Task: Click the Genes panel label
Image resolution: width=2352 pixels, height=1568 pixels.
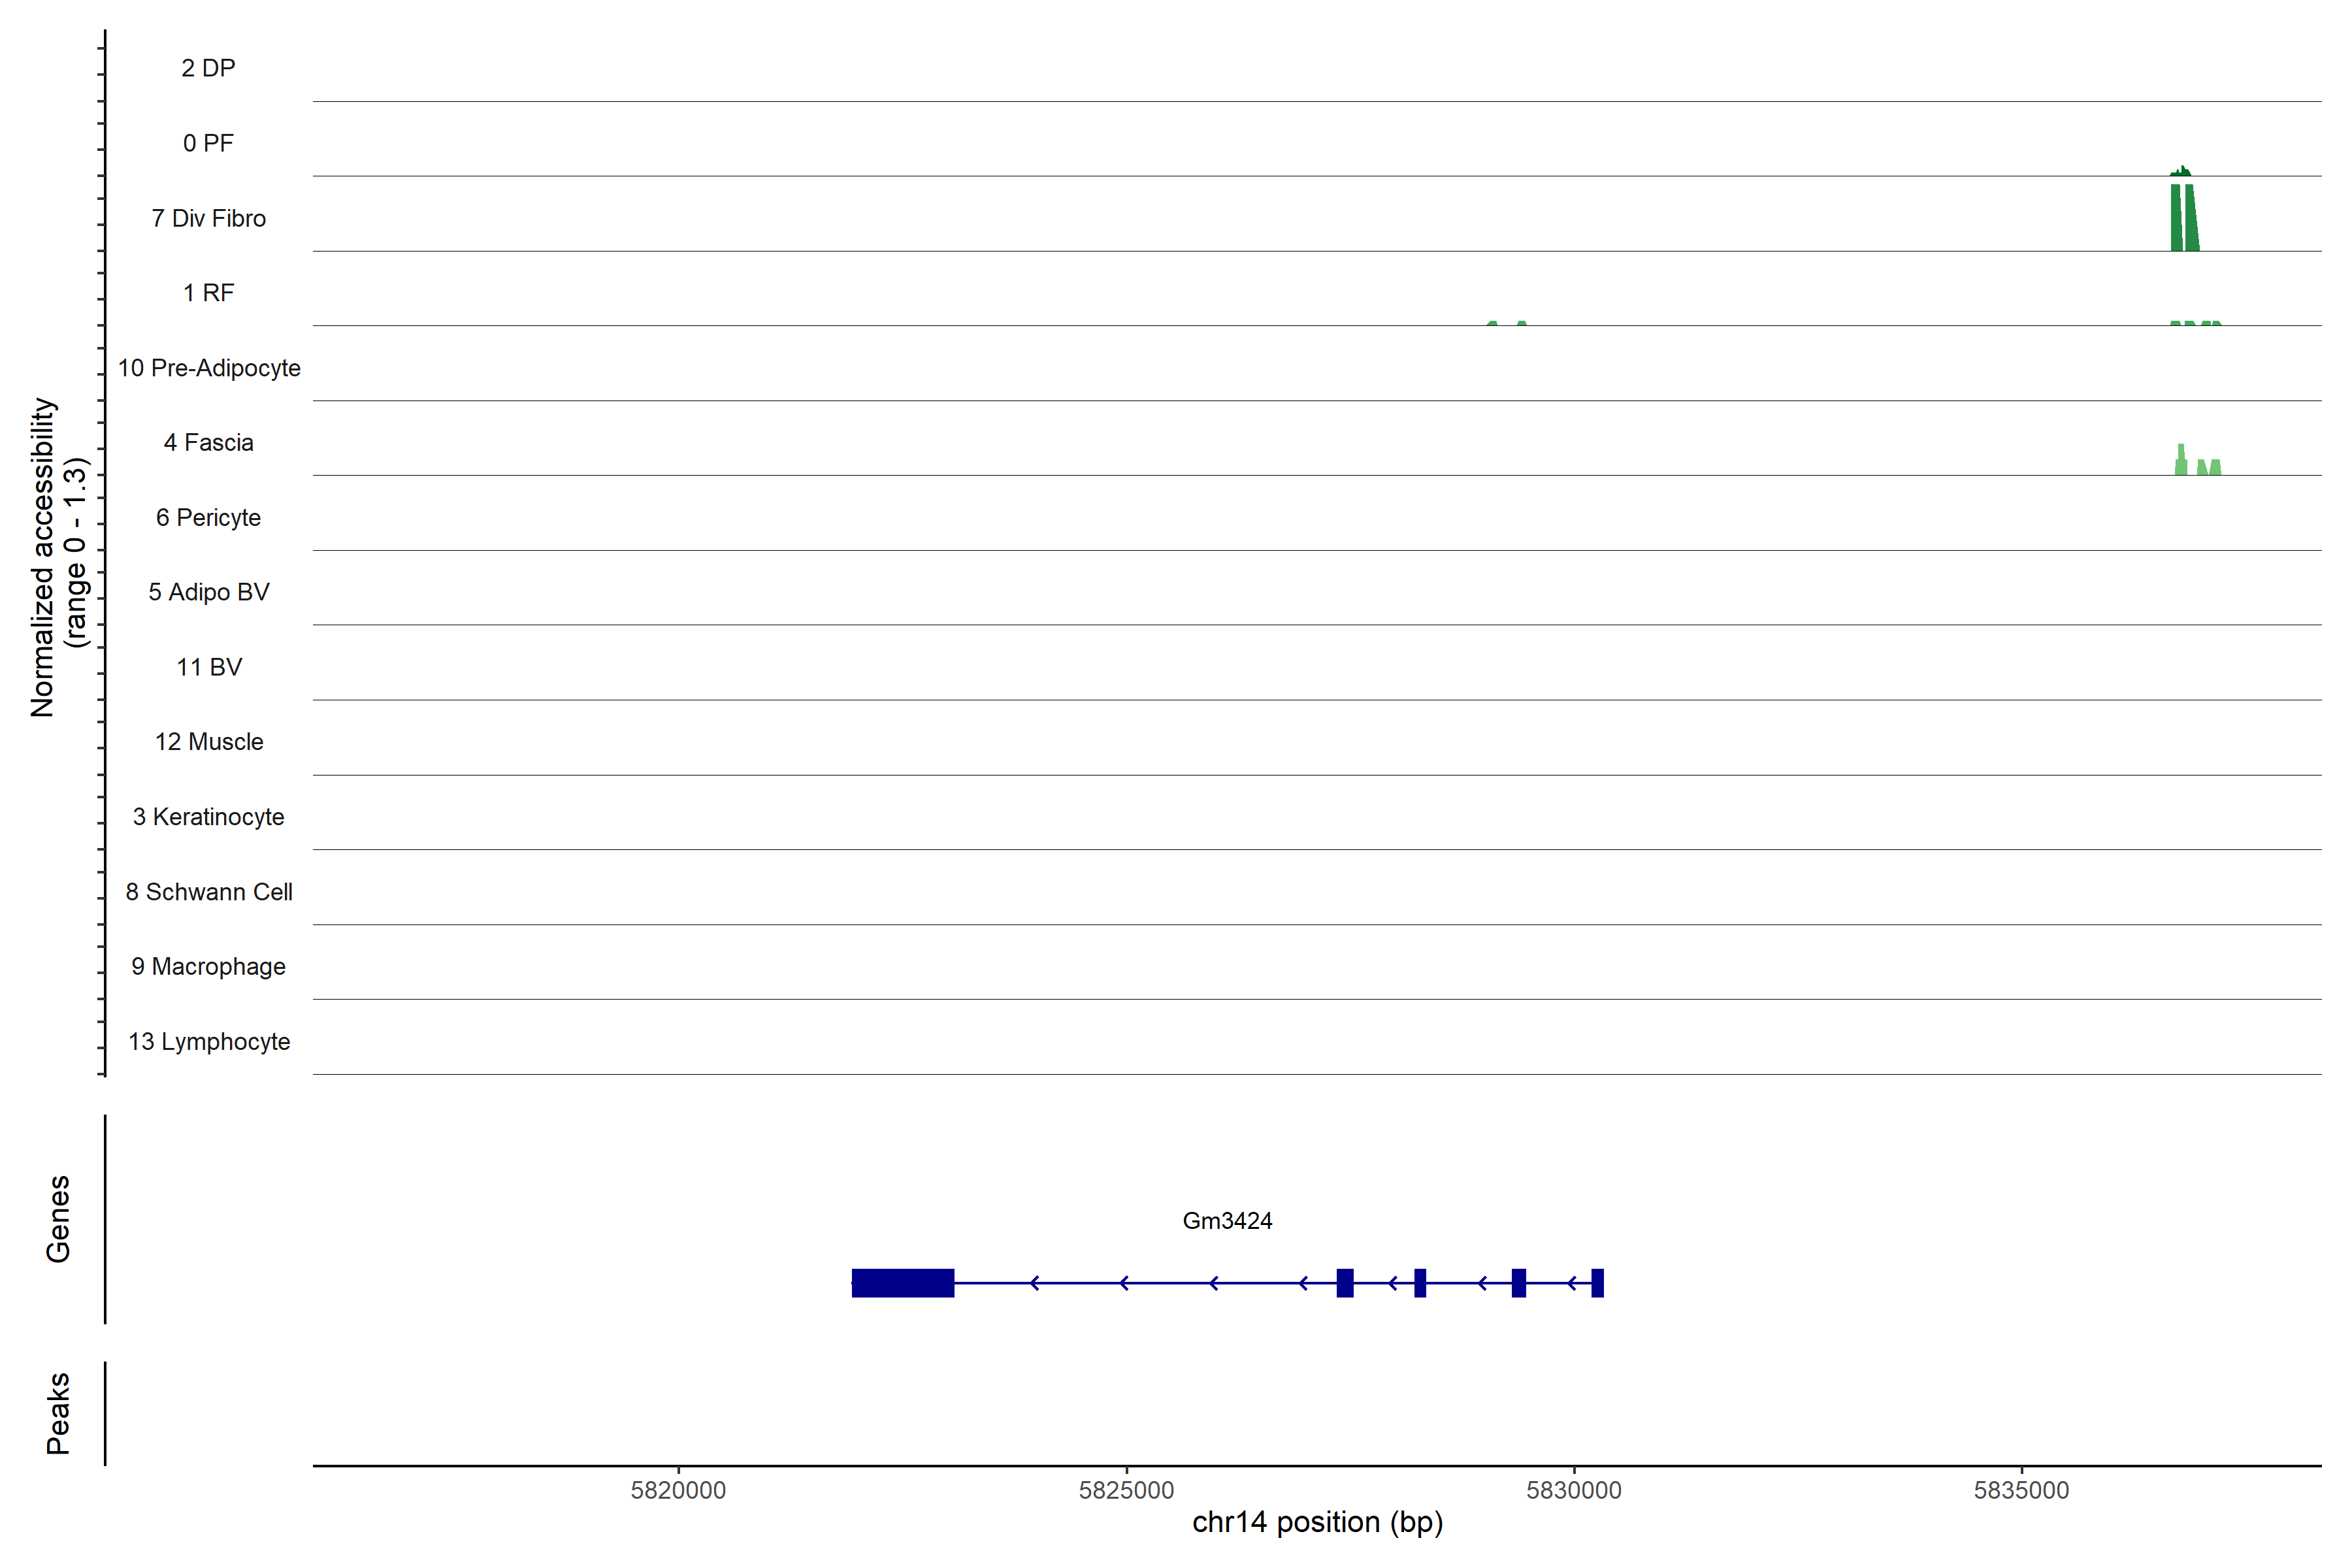Action: point(58,1219)
